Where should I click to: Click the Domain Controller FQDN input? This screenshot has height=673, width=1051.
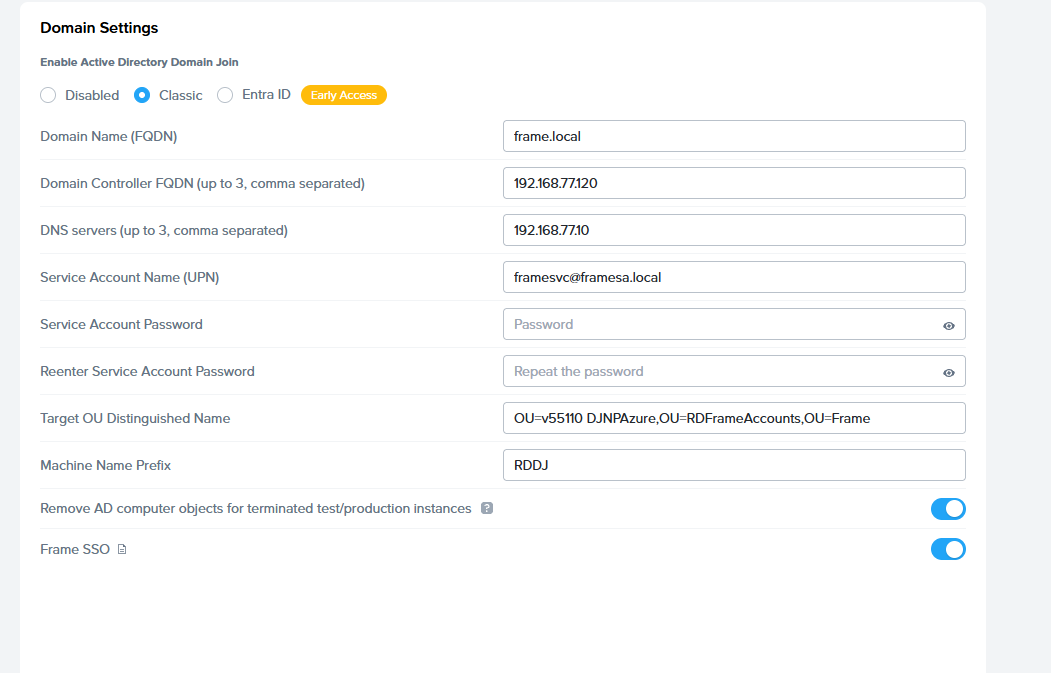733,183
